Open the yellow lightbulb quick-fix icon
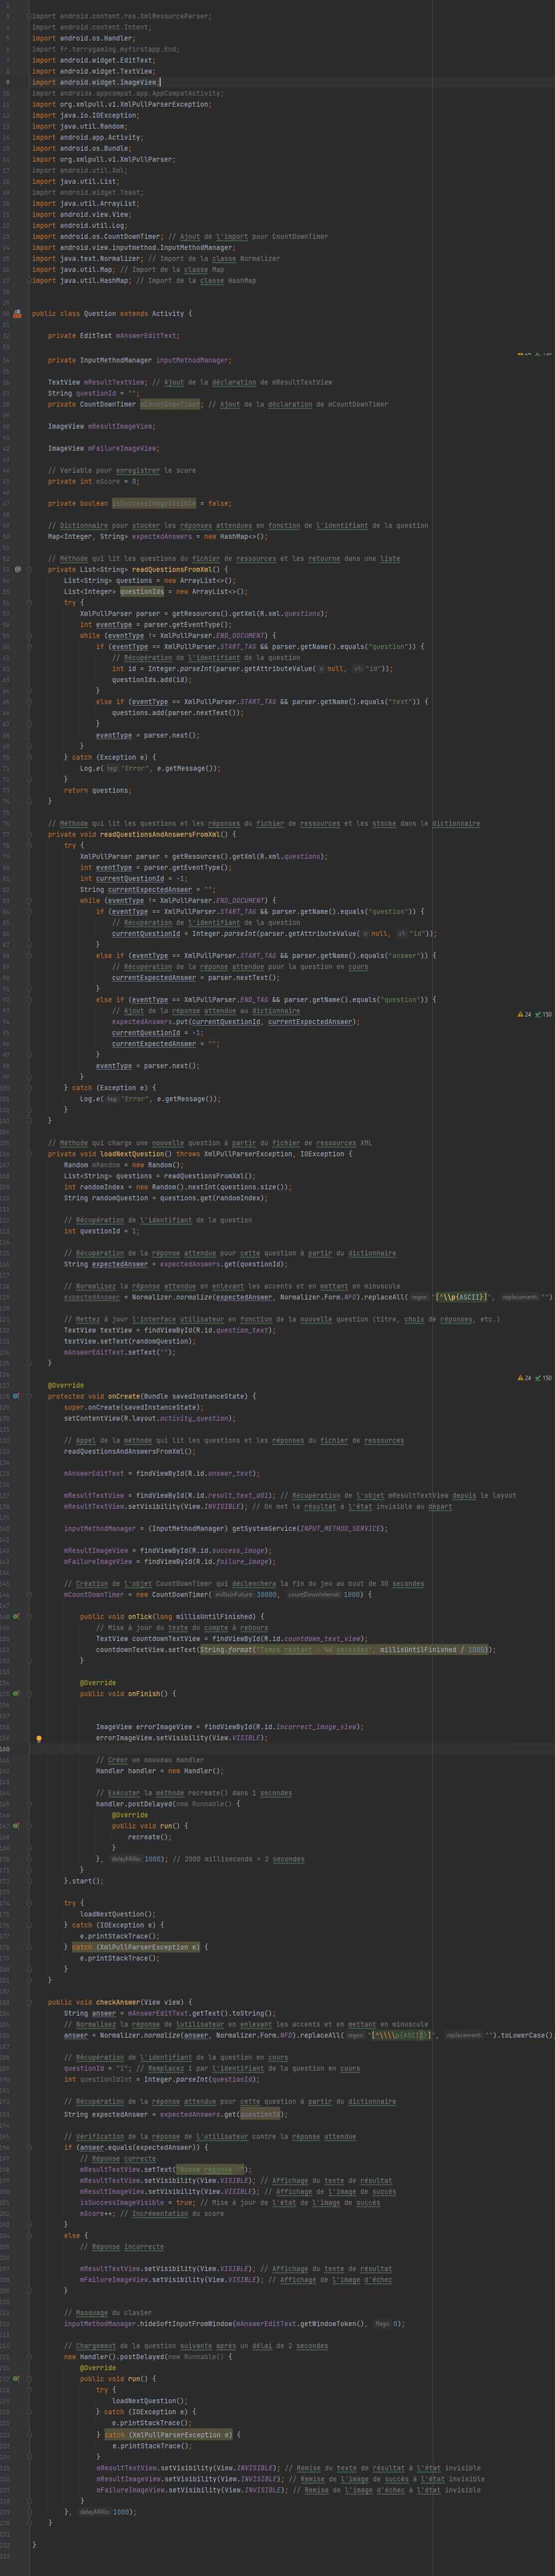 pyautogui.click(x=39, y=1739)
